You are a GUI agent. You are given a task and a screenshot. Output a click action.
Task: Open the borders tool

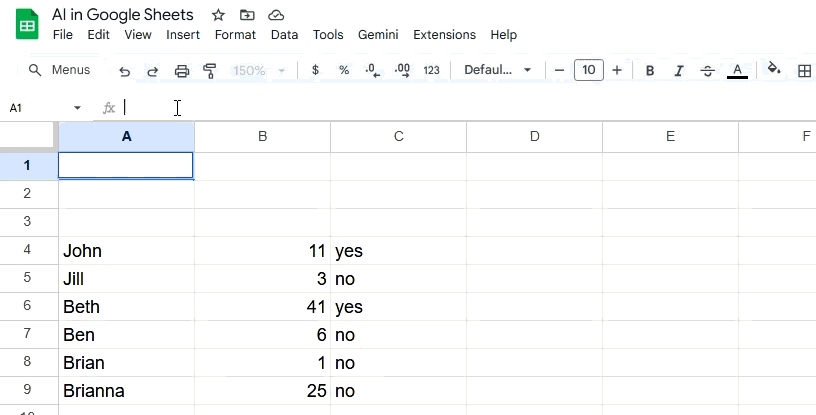[x=805, y=70]
